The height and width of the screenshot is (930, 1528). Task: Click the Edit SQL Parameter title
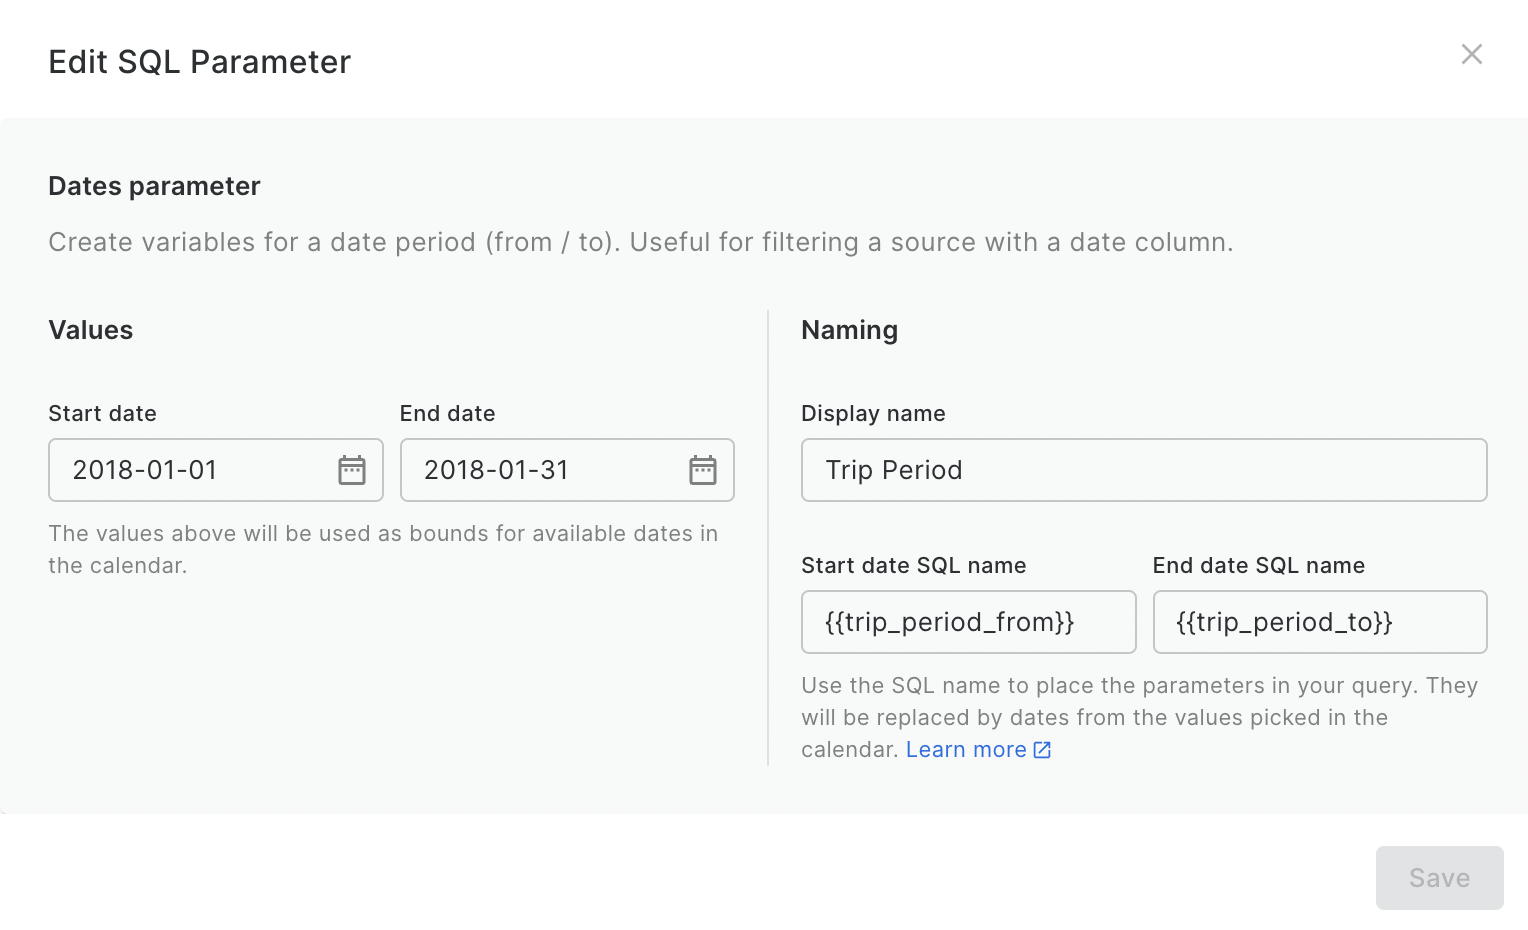[199, 61]
